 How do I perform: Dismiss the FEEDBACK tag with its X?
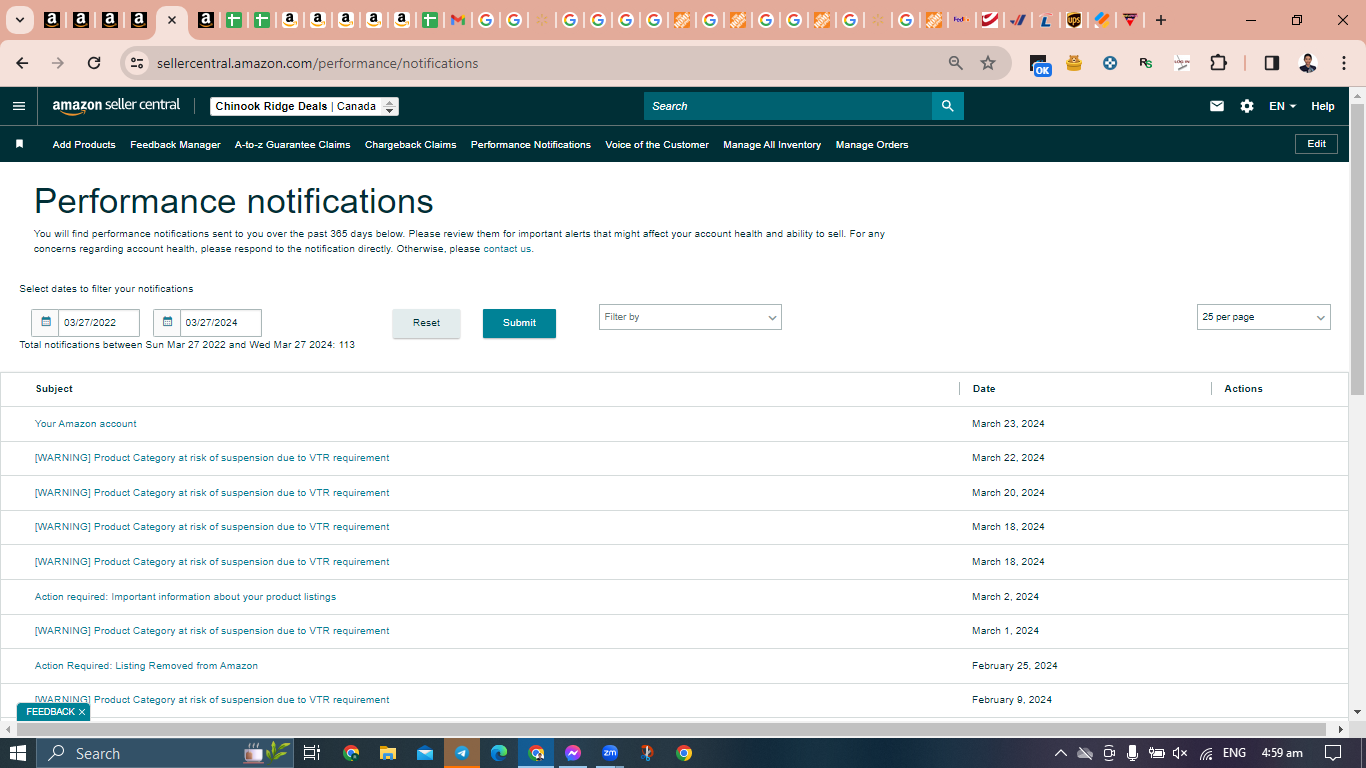coord(82,712)
